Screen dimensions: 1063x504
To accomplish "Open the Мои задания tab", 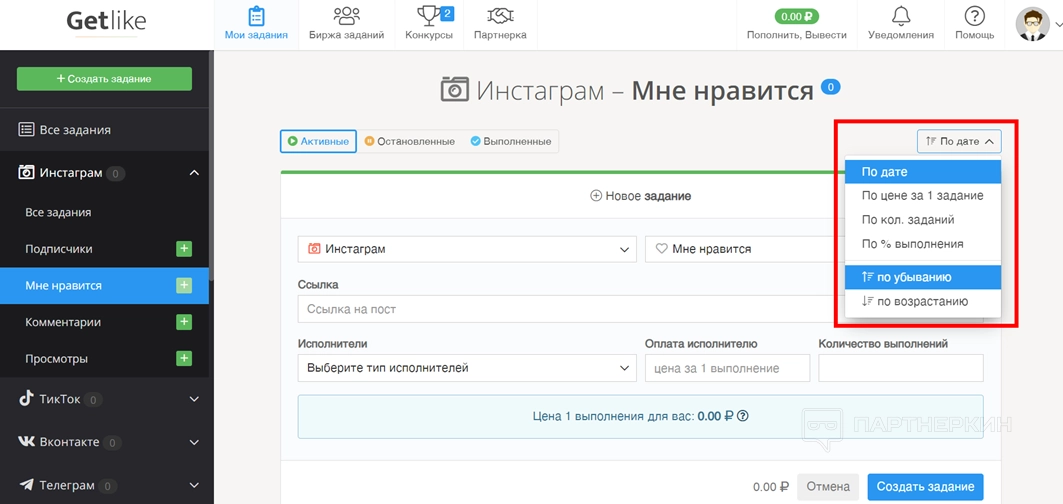I will [256, 24].
